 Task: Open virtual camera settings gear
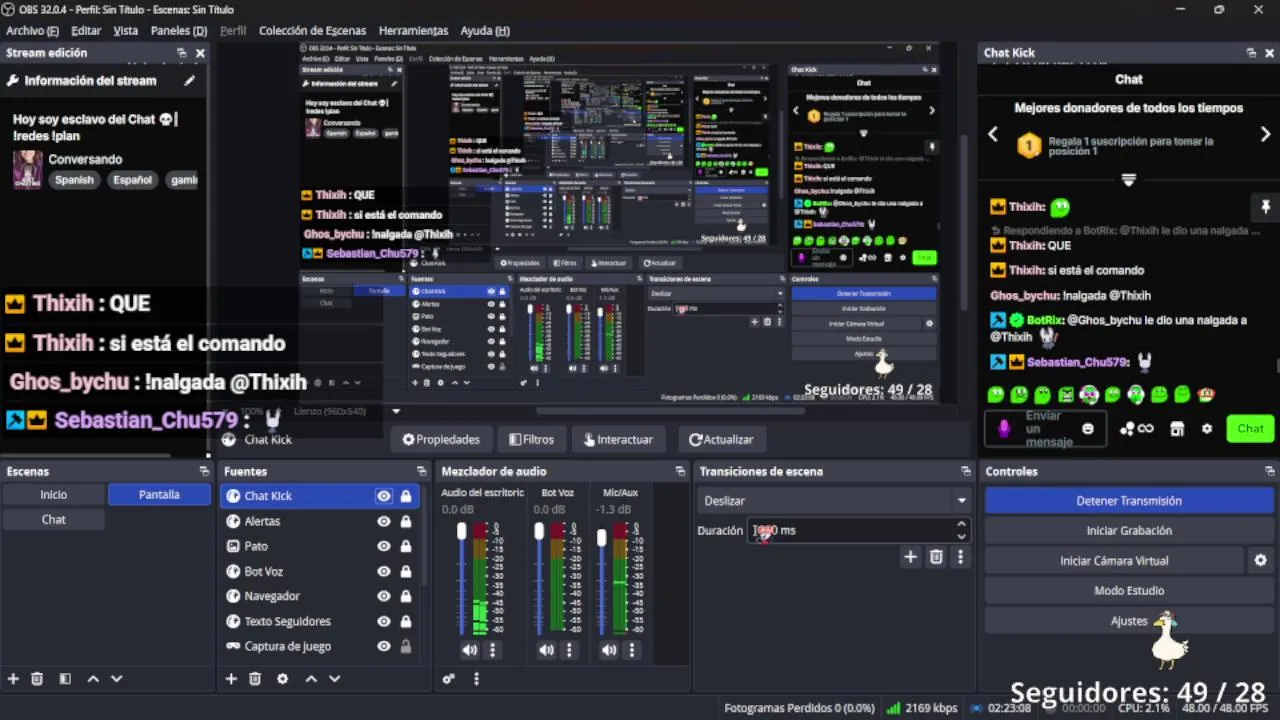click(1261, 561)
